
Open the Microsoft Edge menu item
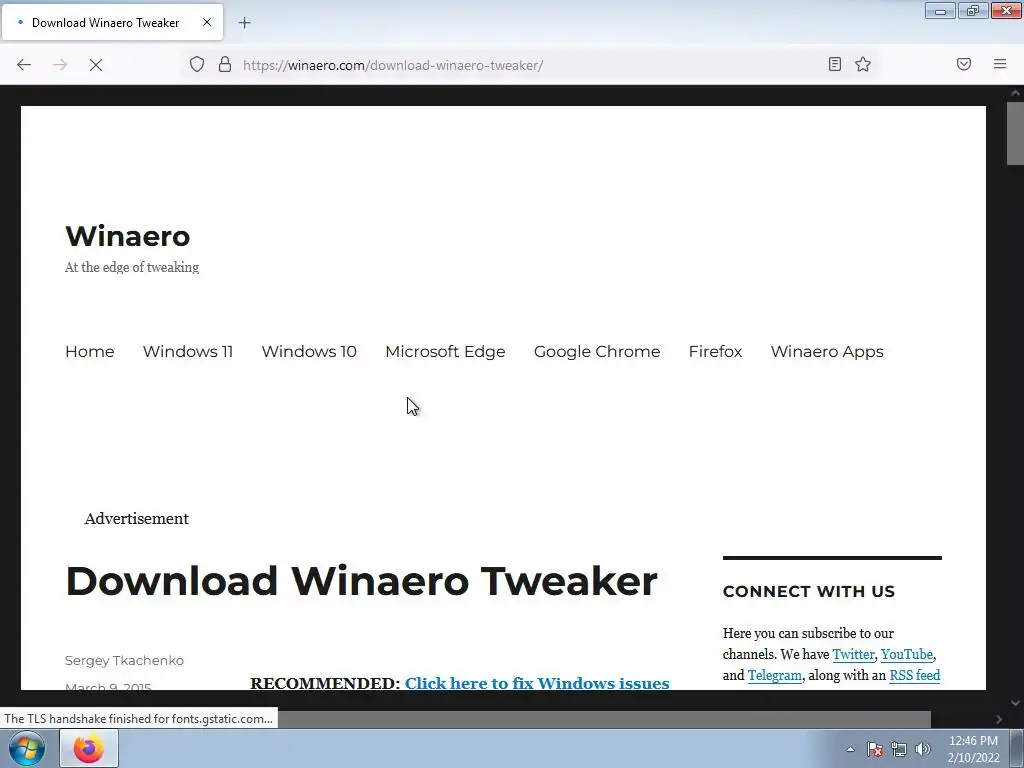click(x=445, y=351)
